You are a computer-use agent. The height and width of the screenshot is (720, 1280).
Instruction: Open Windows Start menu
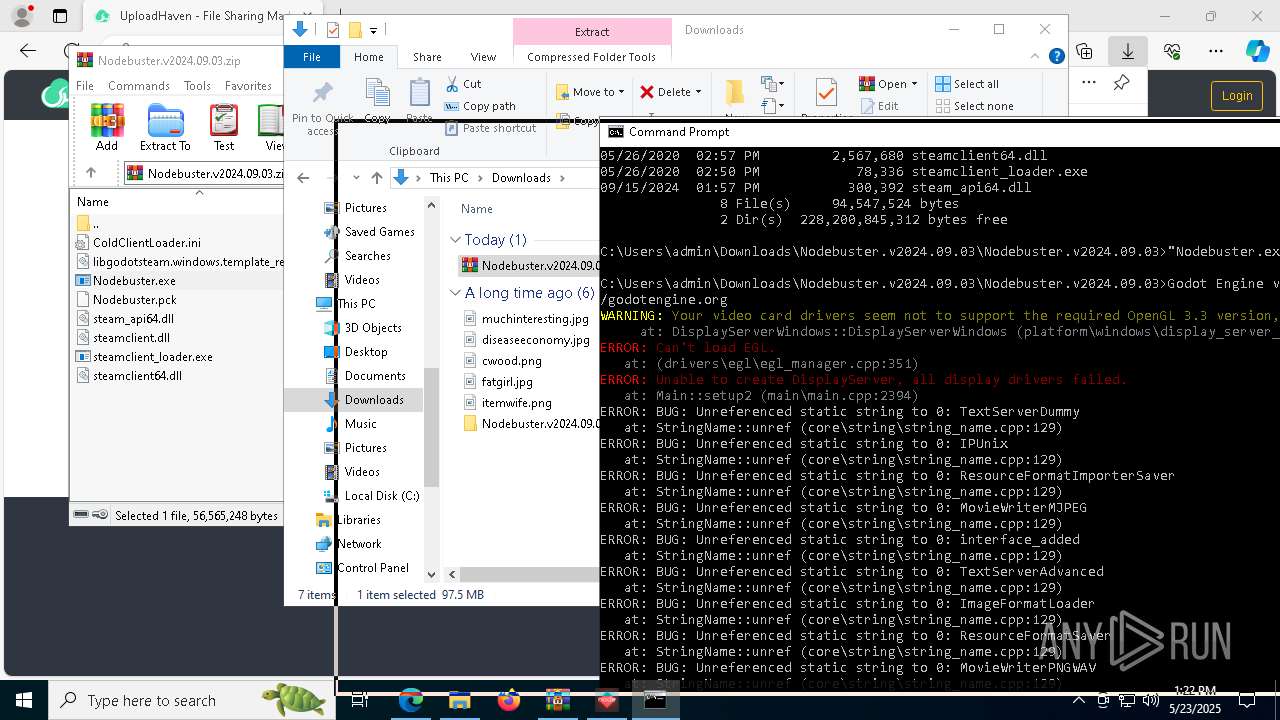coord(23,700)
